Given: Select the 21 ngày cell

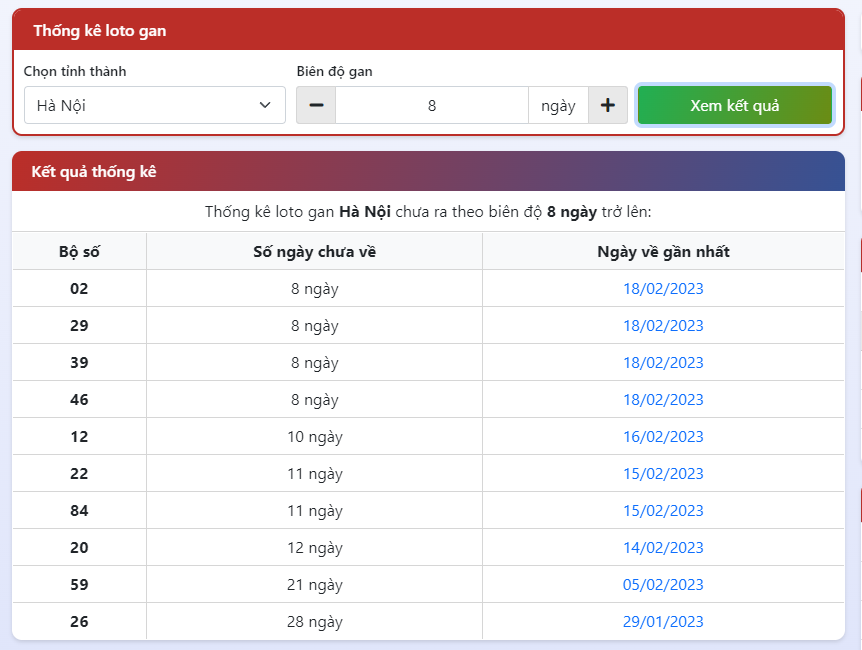Looking at the screenshot, I should click(x=314, y=585).
